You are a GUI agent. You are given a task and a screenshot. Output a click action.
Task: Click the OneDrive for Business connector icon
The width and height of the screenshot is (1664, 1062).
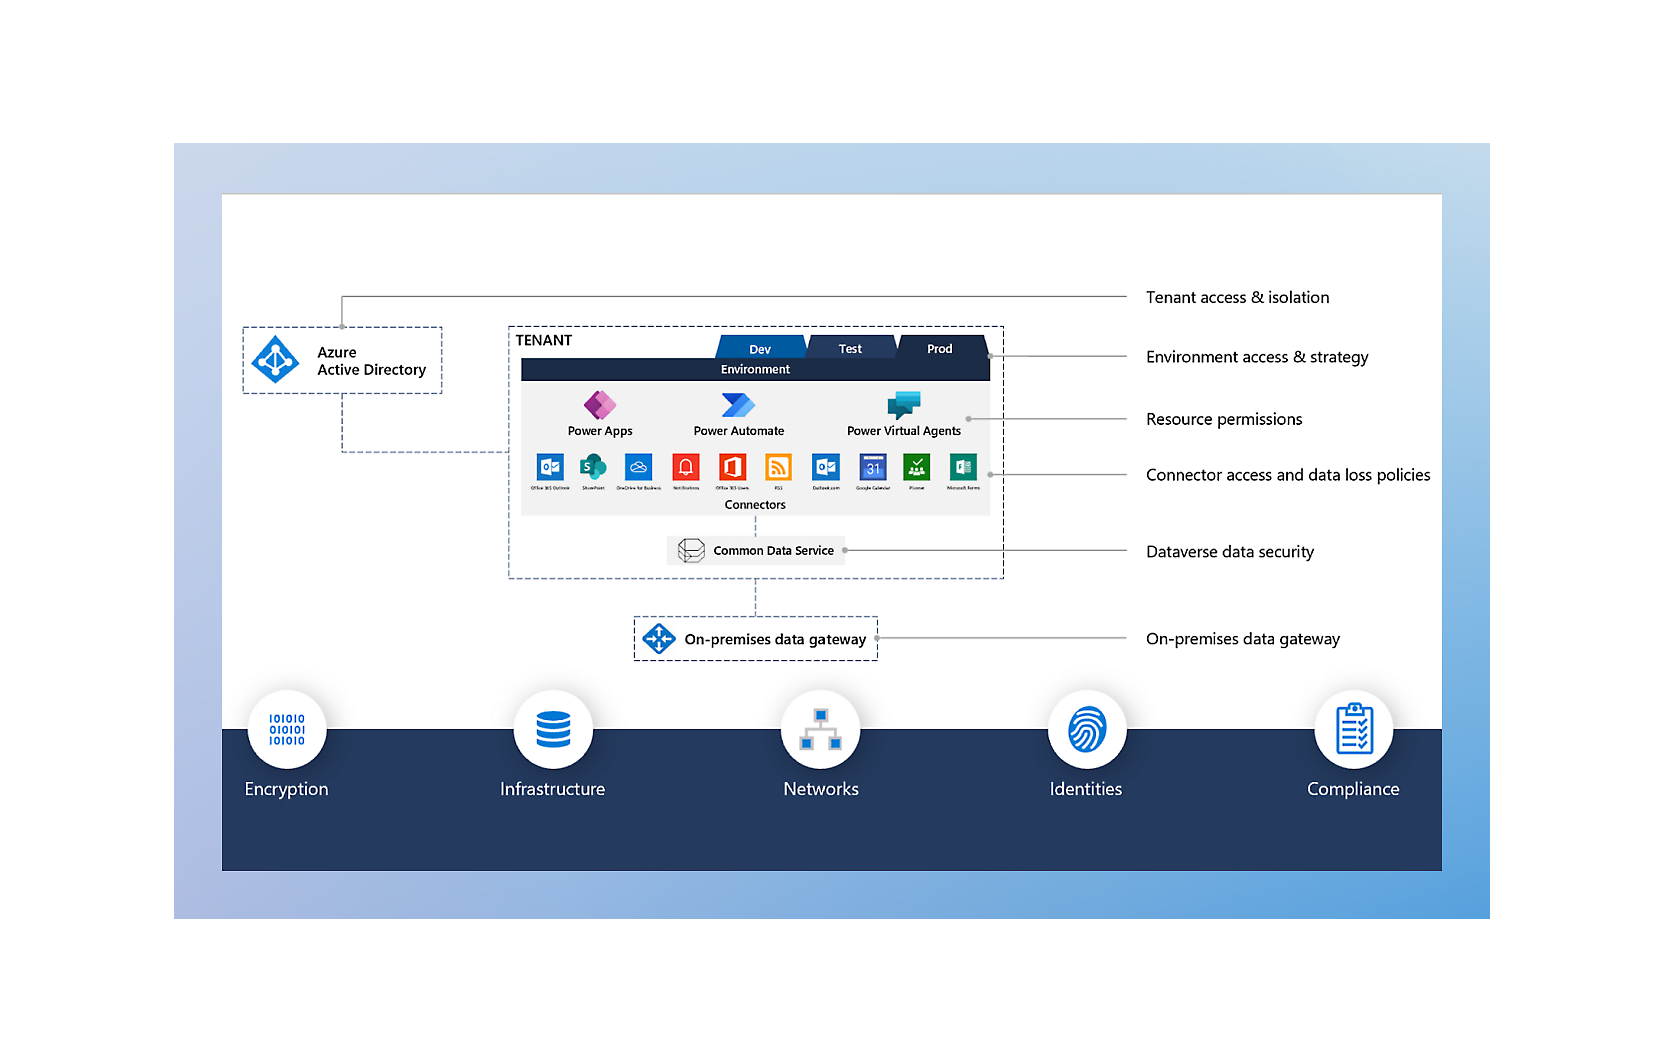(x=638, y=467)
